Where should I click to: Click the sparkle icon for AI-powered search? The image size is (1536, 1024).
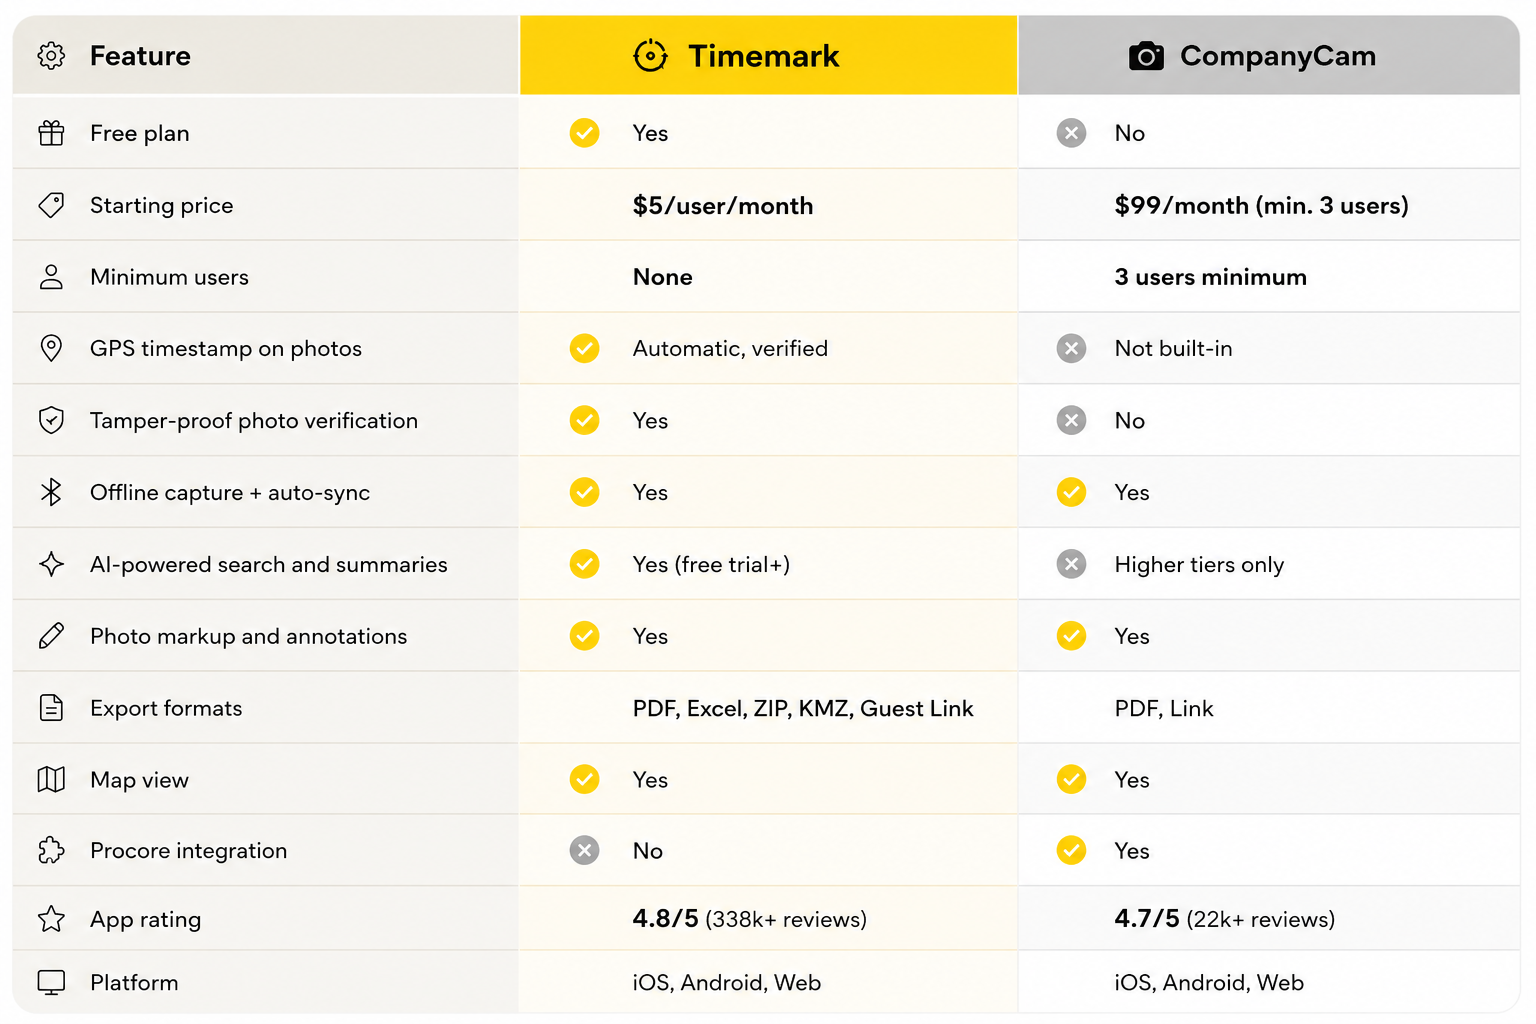click(51, 564)
